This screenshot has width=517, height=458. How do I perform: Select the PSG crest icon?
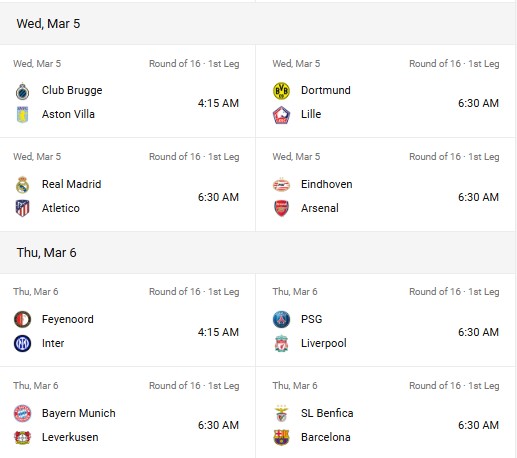coord(281,319)
